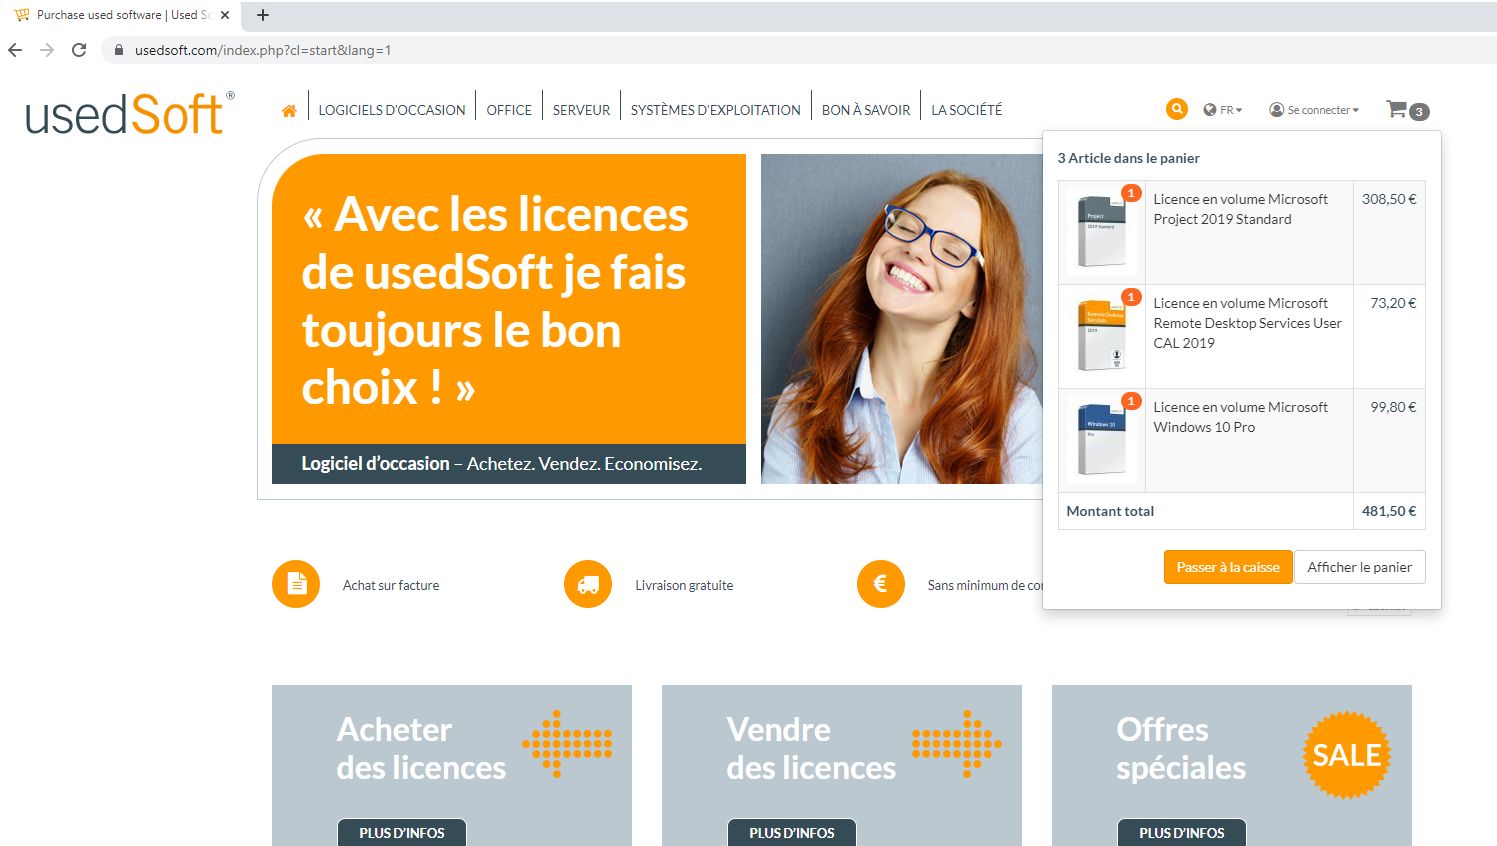Reload the page with refresh icon
The image size is (1497, 846).
pyautogui.click(x=79, y=50)
